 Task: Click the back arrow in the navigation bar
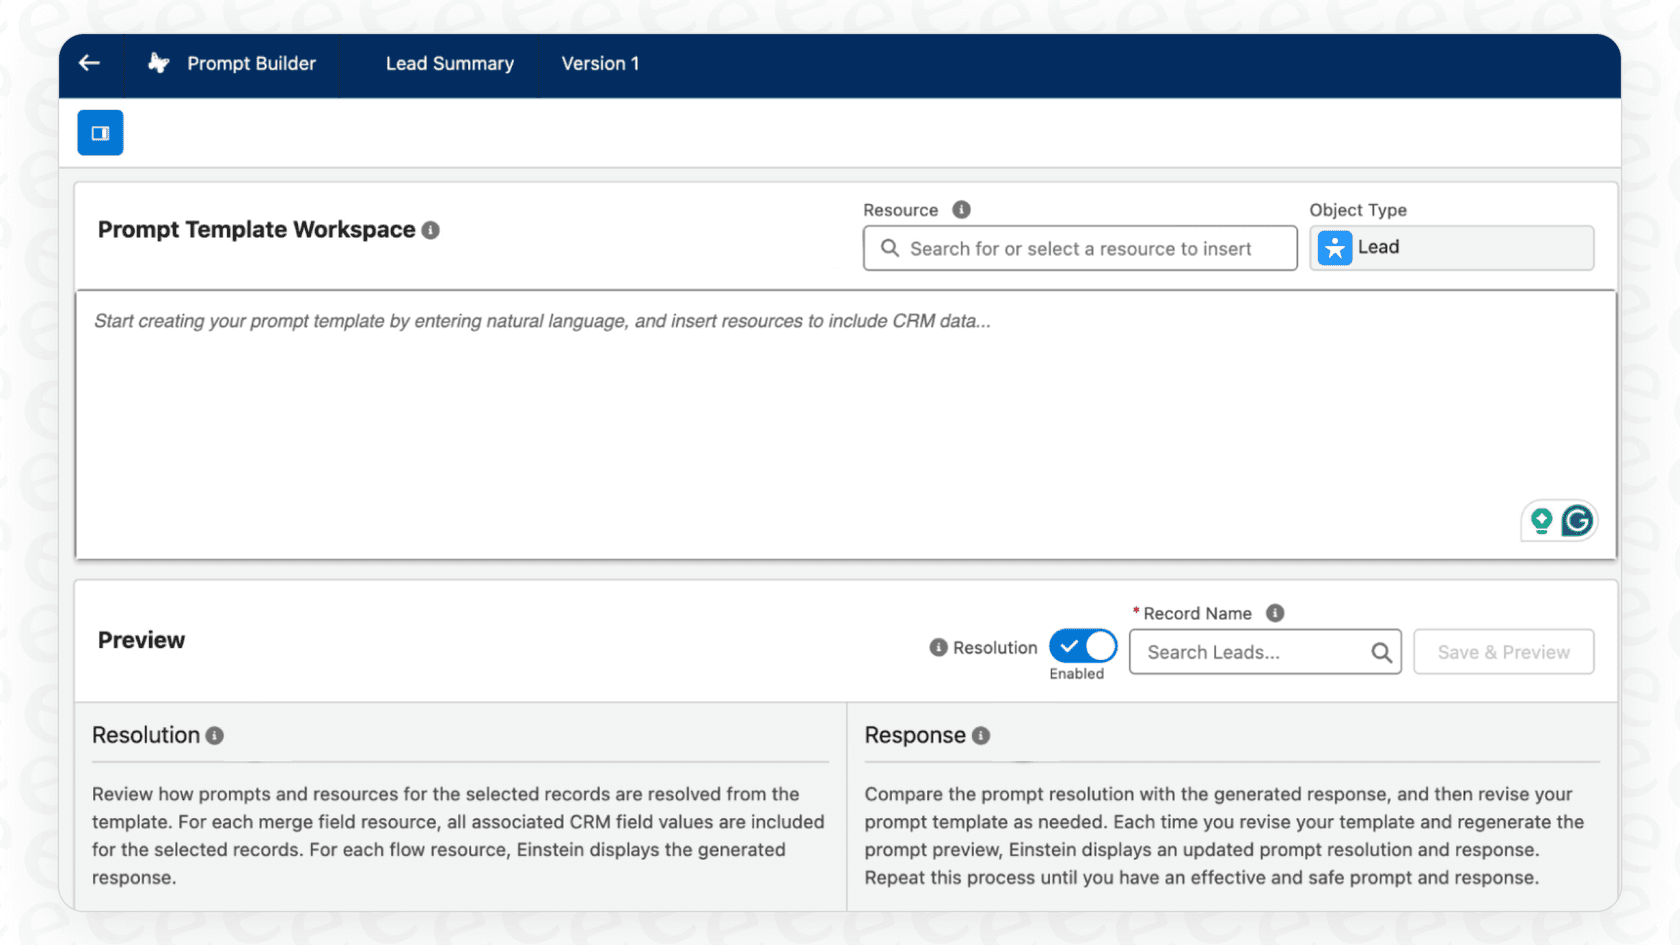[x=89, y=63]
